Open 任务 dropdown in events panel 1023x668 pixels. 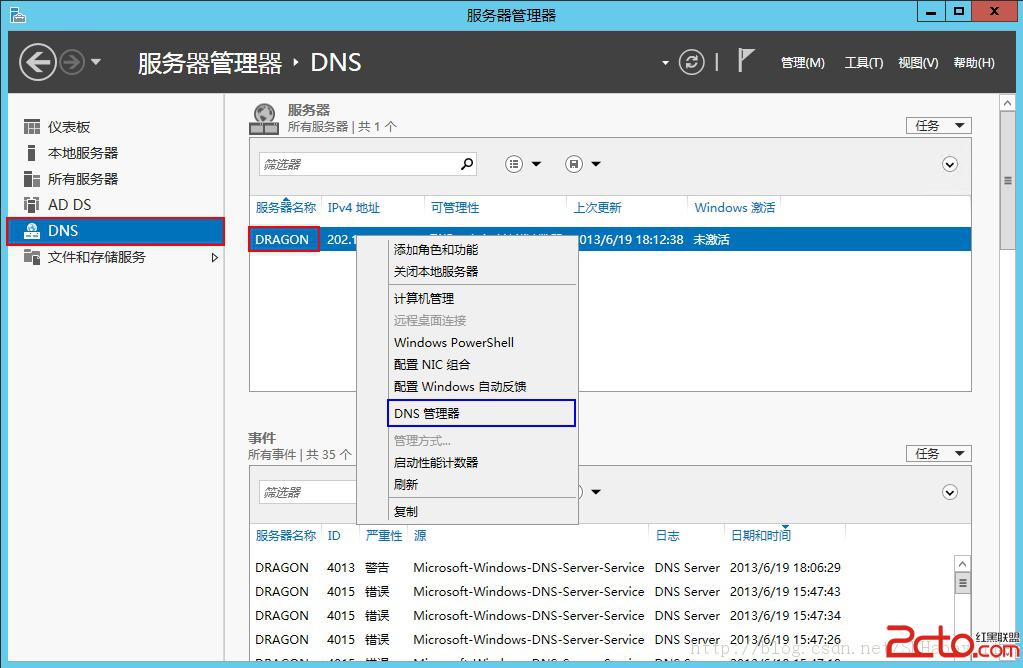(x=938, y=453)
